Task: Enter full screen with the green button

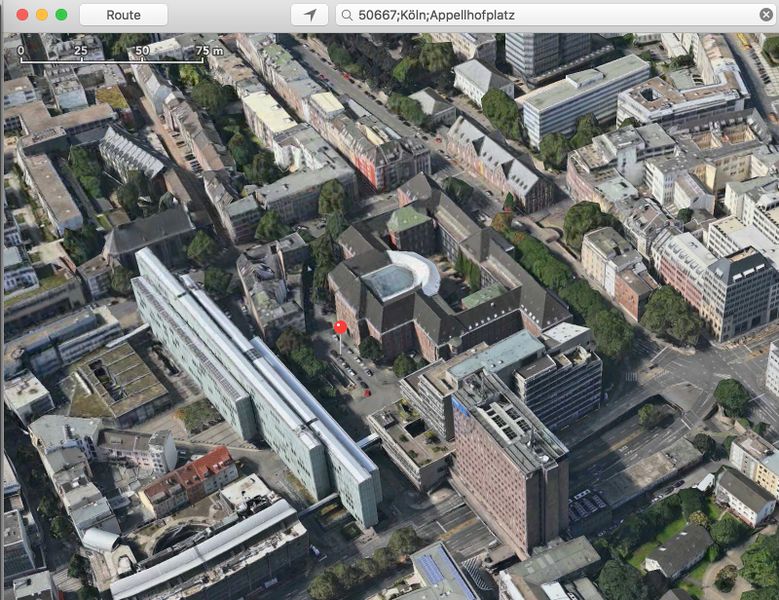Action: tap(61, 15)
